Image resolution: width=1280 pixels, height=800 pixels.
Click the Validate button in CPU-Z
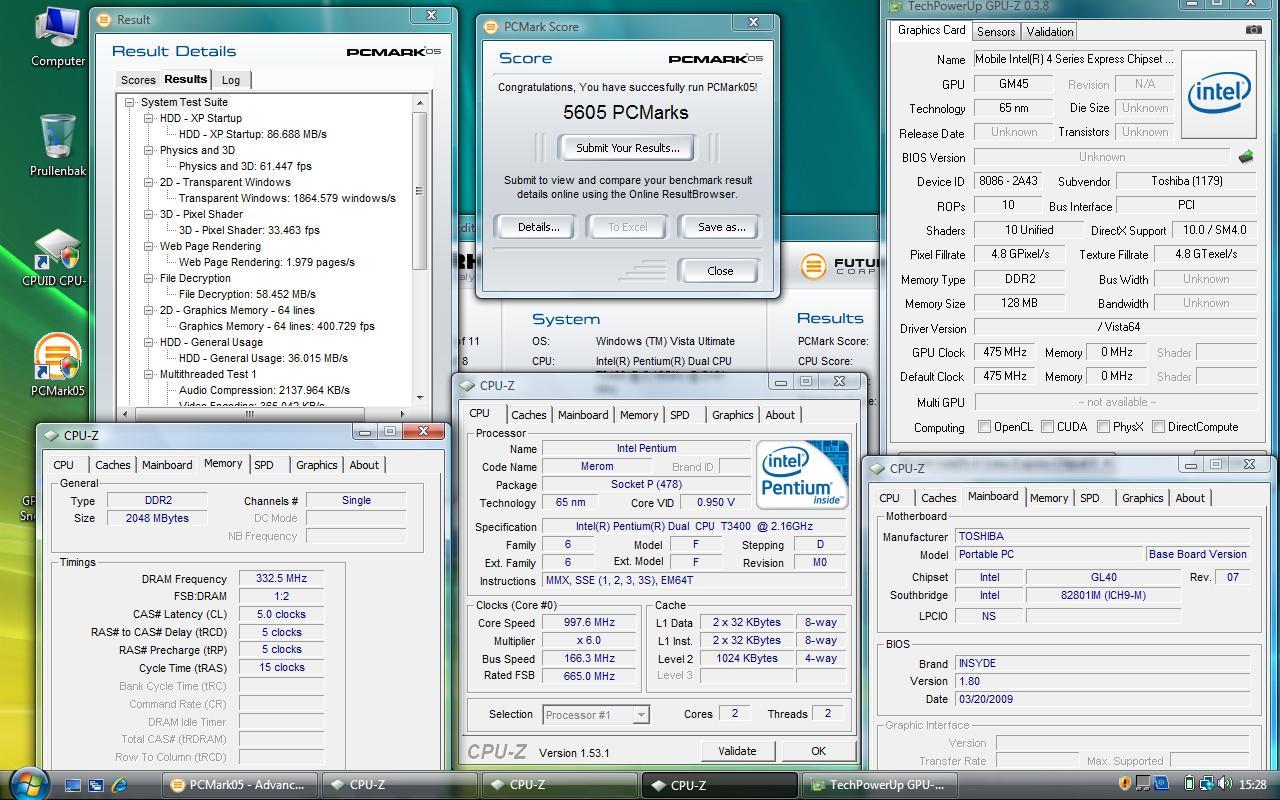[737, 751]
